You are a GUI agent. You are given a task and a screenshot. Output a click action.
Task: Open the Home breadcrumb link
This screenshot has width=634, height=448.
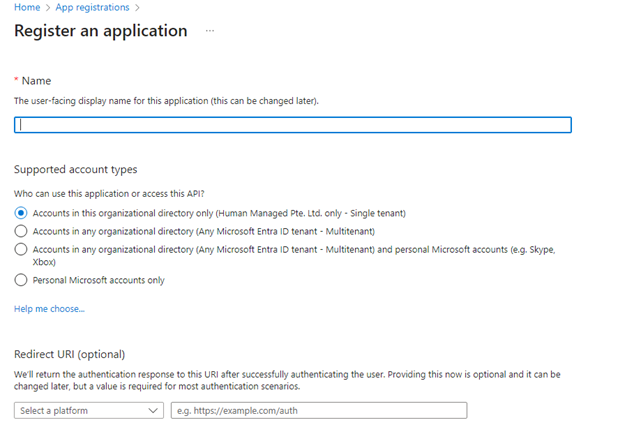(27, 7)
